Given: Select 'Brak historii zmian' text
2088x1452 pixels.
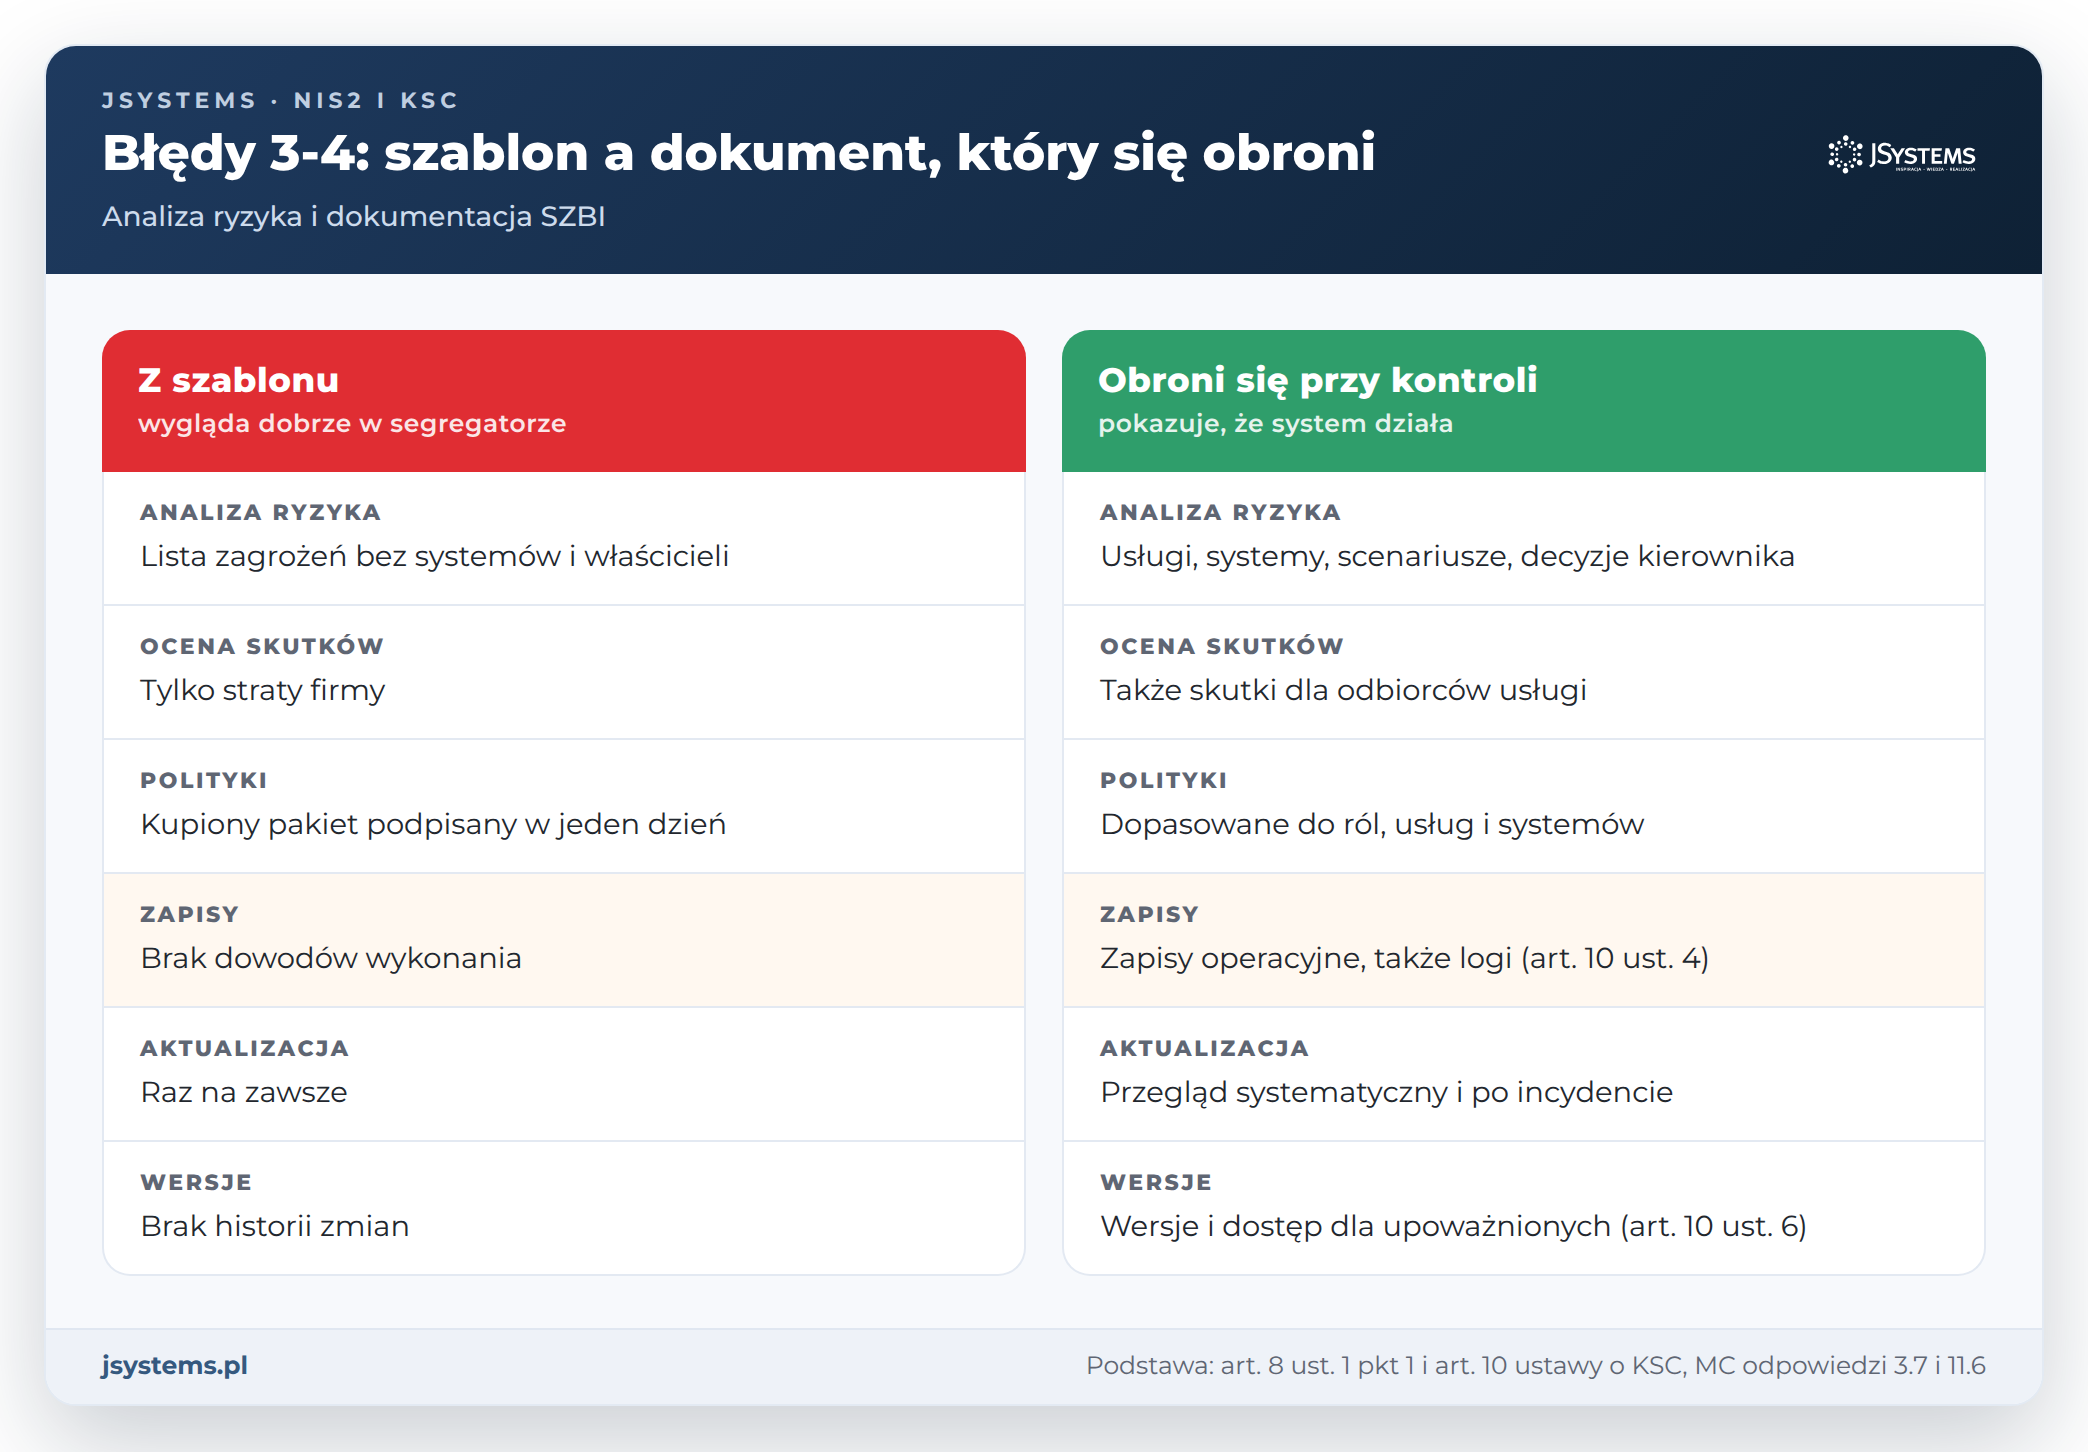Looking at the screenshot, I should pyautogui.click(x=275, y=1226).
